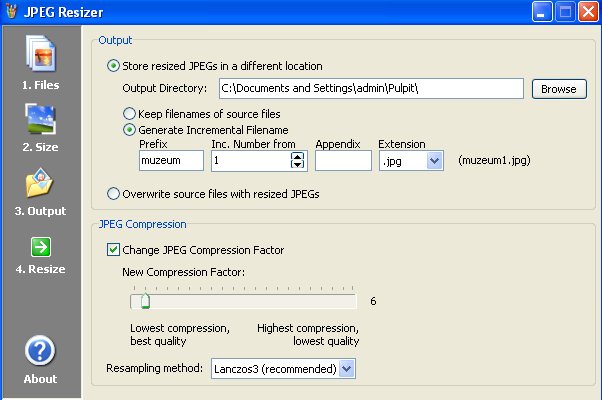Click the JPEG Resizer title bar icon
Screen dimensions: 602x400
click(x=12, y=12)
